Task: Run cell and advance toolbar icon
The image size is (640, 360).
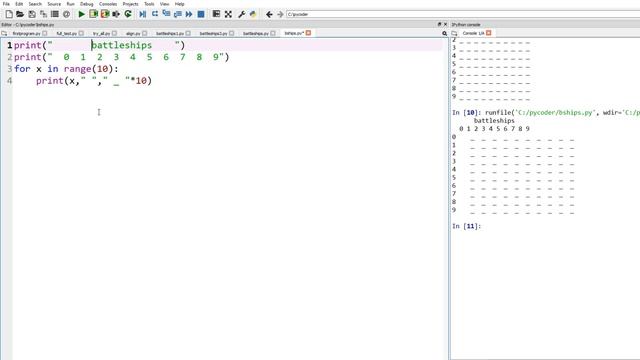Action: click(x=105, y=14)
